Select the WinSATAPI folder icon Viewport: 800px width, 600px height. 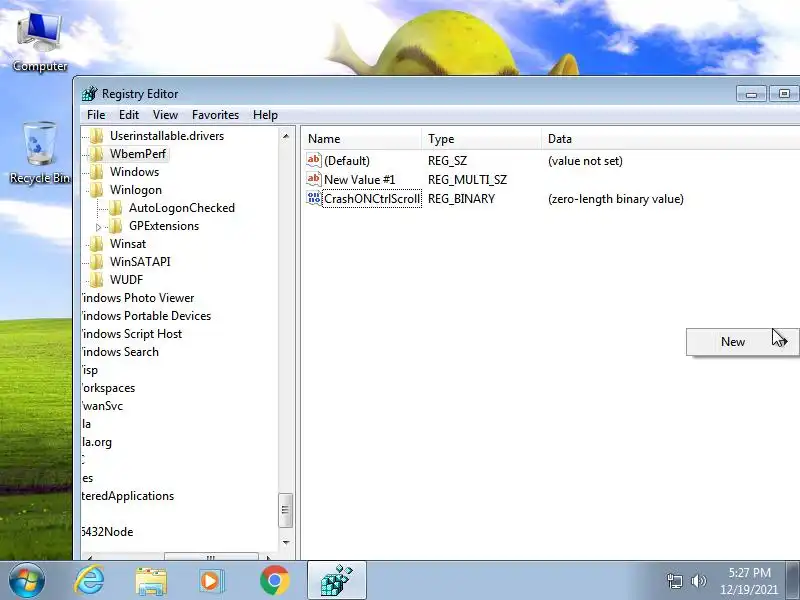[x=96, y=262]
